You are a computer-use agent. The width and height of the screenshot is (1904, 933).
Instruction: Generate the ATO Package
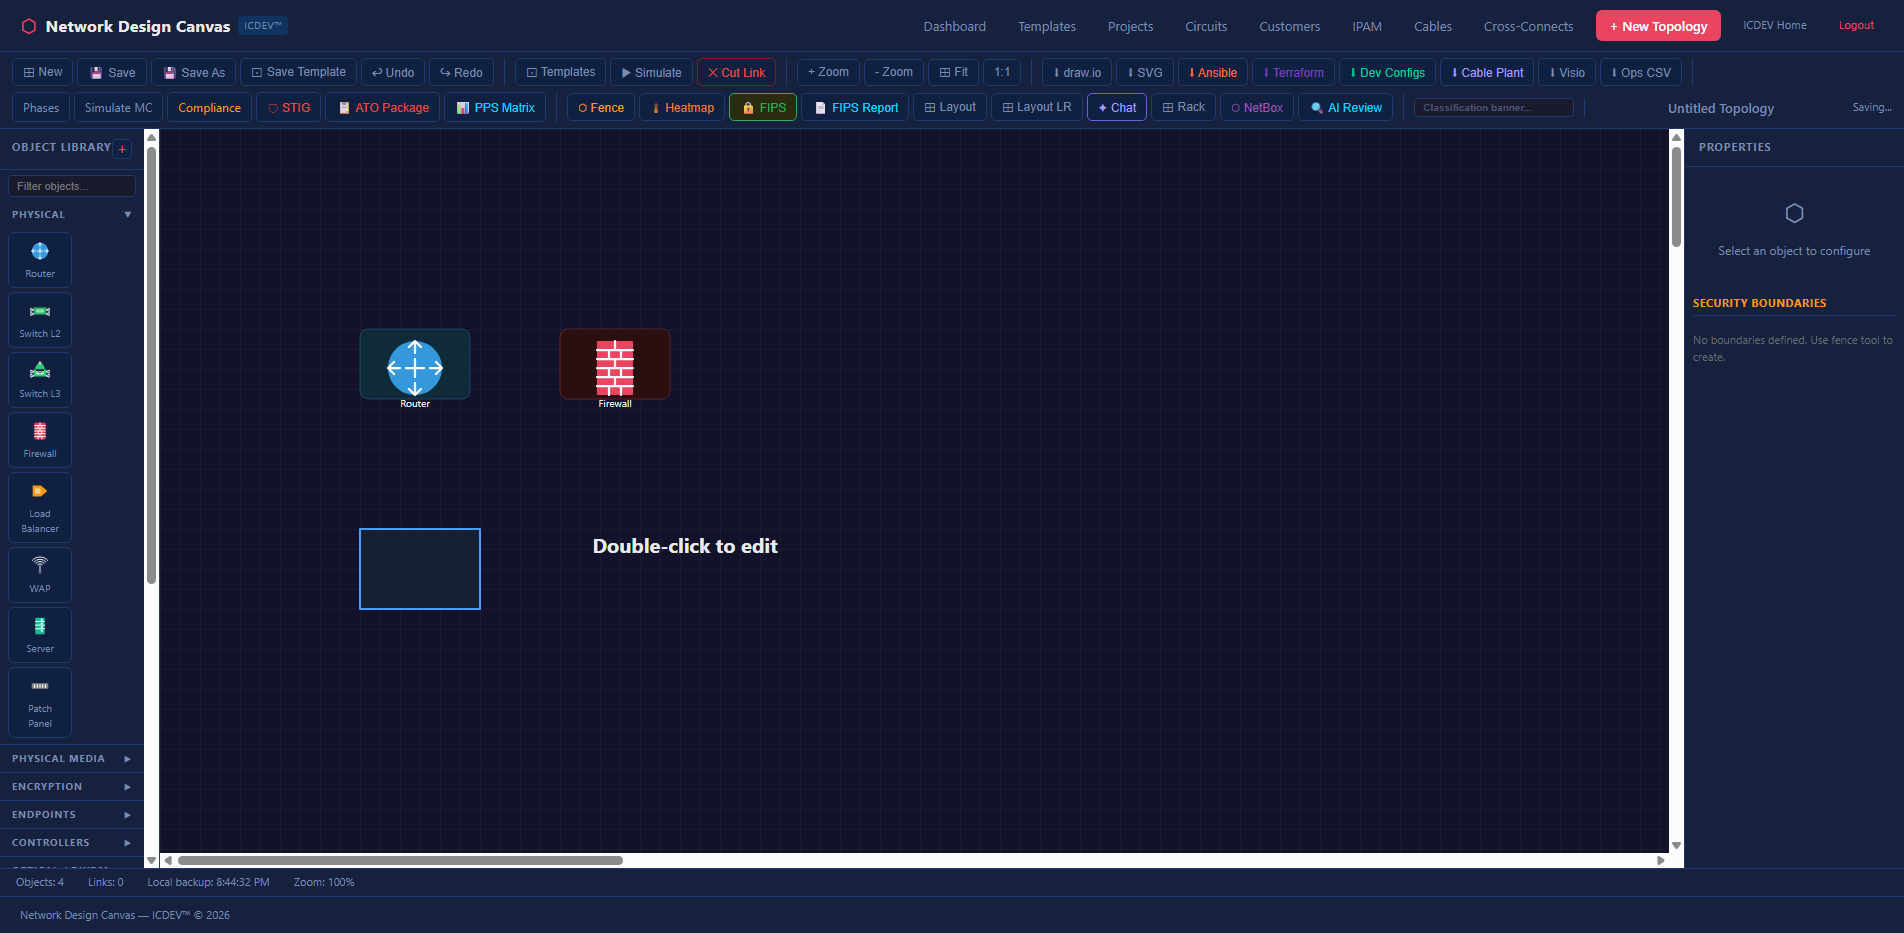click(x=383, y=108)
